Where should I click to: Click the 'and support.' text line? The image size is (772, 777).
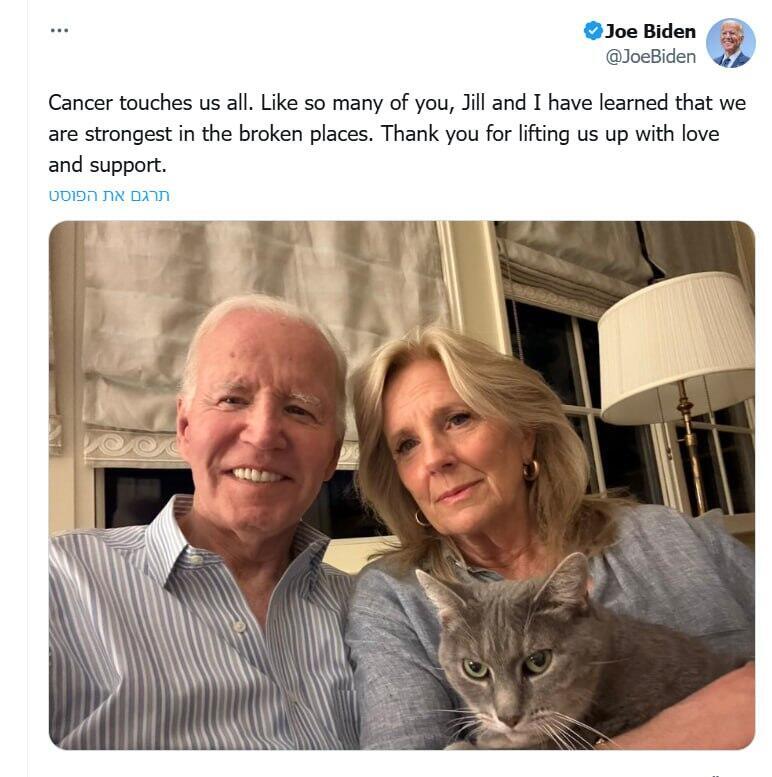click(108, 165)
